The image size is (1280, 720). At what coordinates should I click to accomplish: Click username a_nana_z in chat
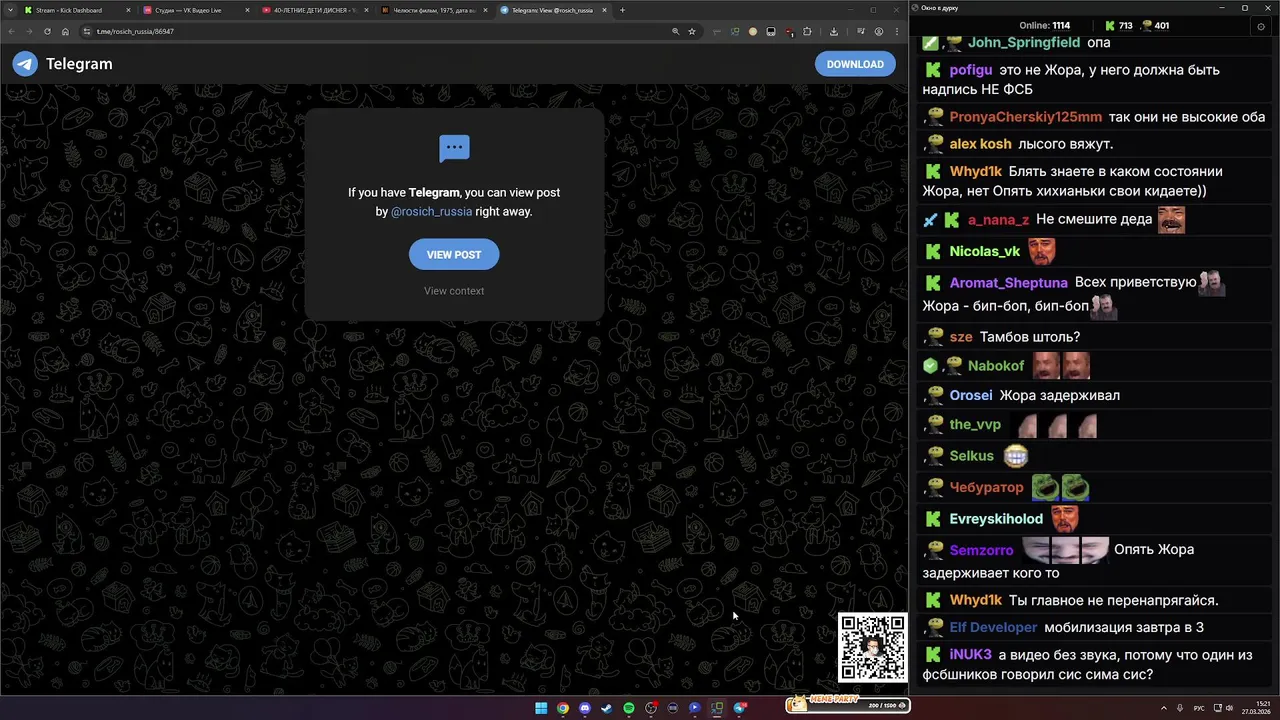pyautogui.click(x=998, y=220)
